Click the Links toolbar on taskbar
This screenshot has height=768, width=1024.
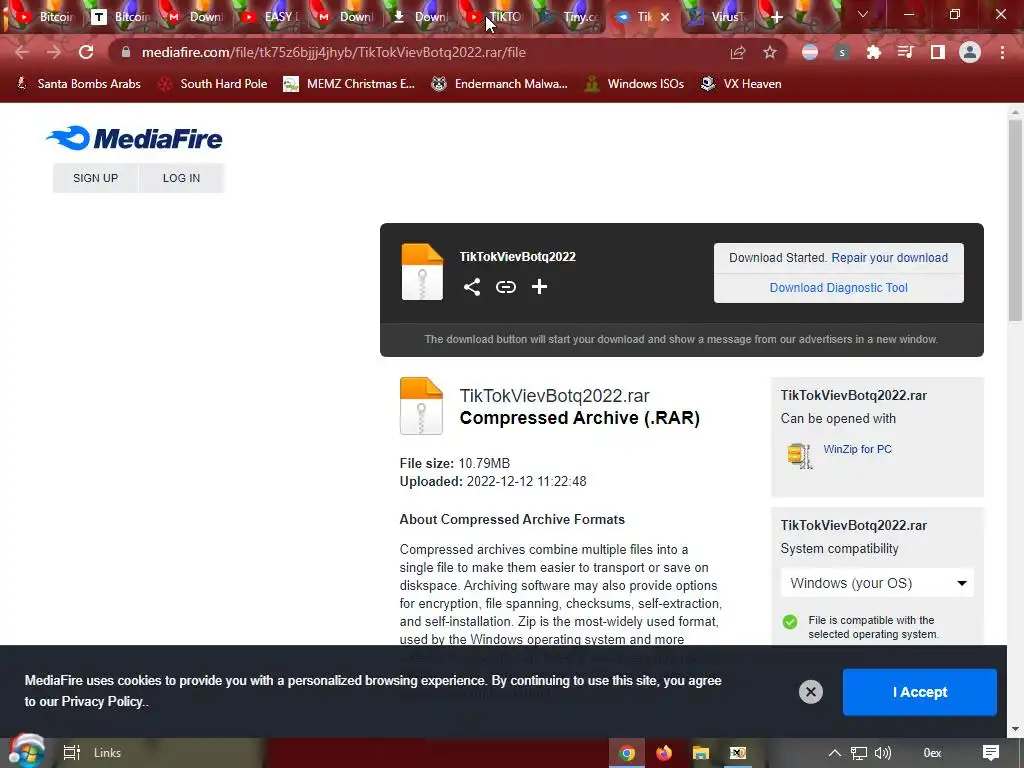click(107, 753)
